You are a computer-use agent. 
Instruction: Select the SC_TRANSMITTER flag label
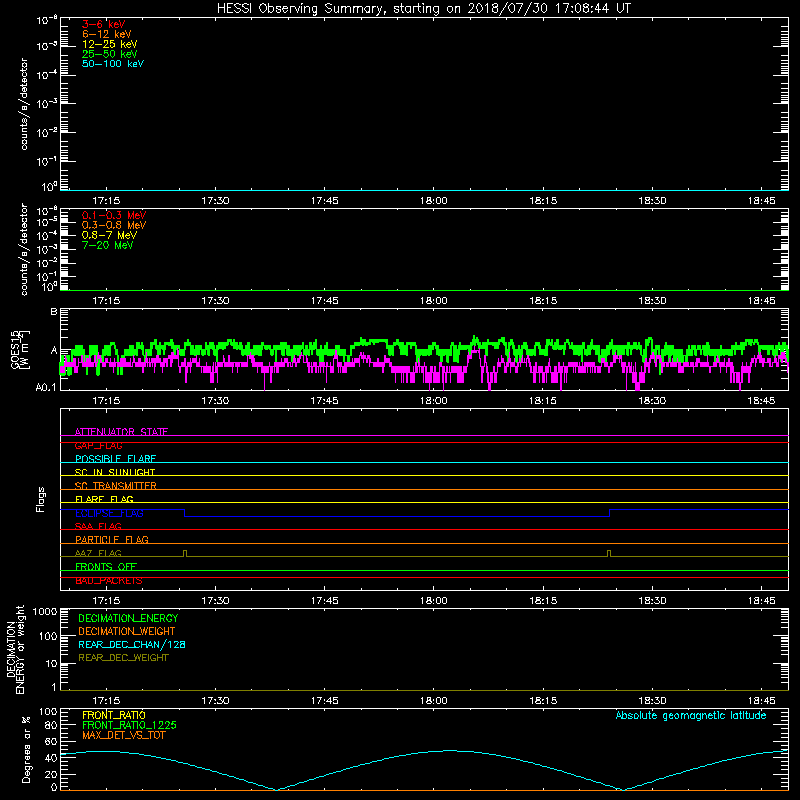[x=116, y=486]
